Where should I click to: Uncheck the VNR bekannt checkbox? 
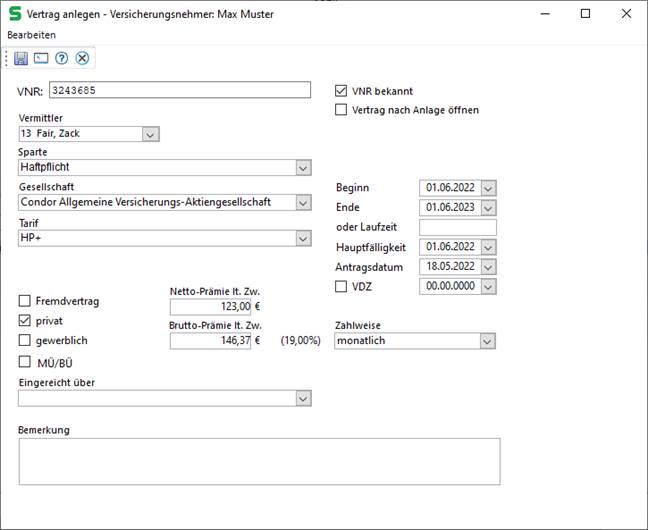342,90
